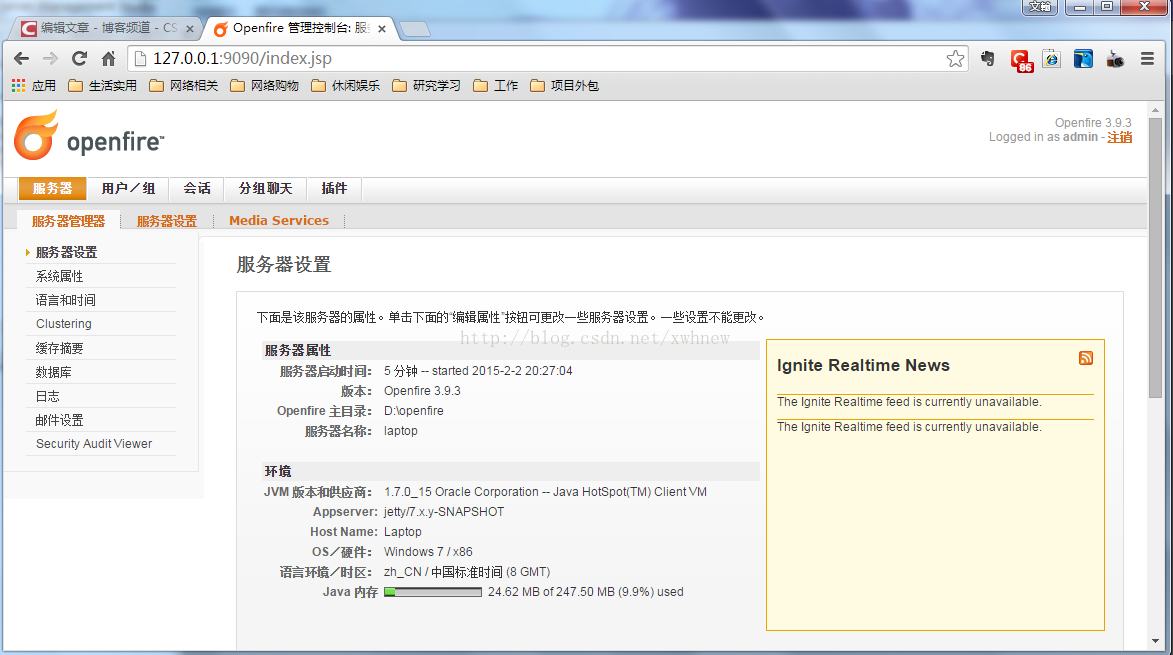1173x655 pixels.
Task: Go back using the browser back arrow
Action: point(21,58)
